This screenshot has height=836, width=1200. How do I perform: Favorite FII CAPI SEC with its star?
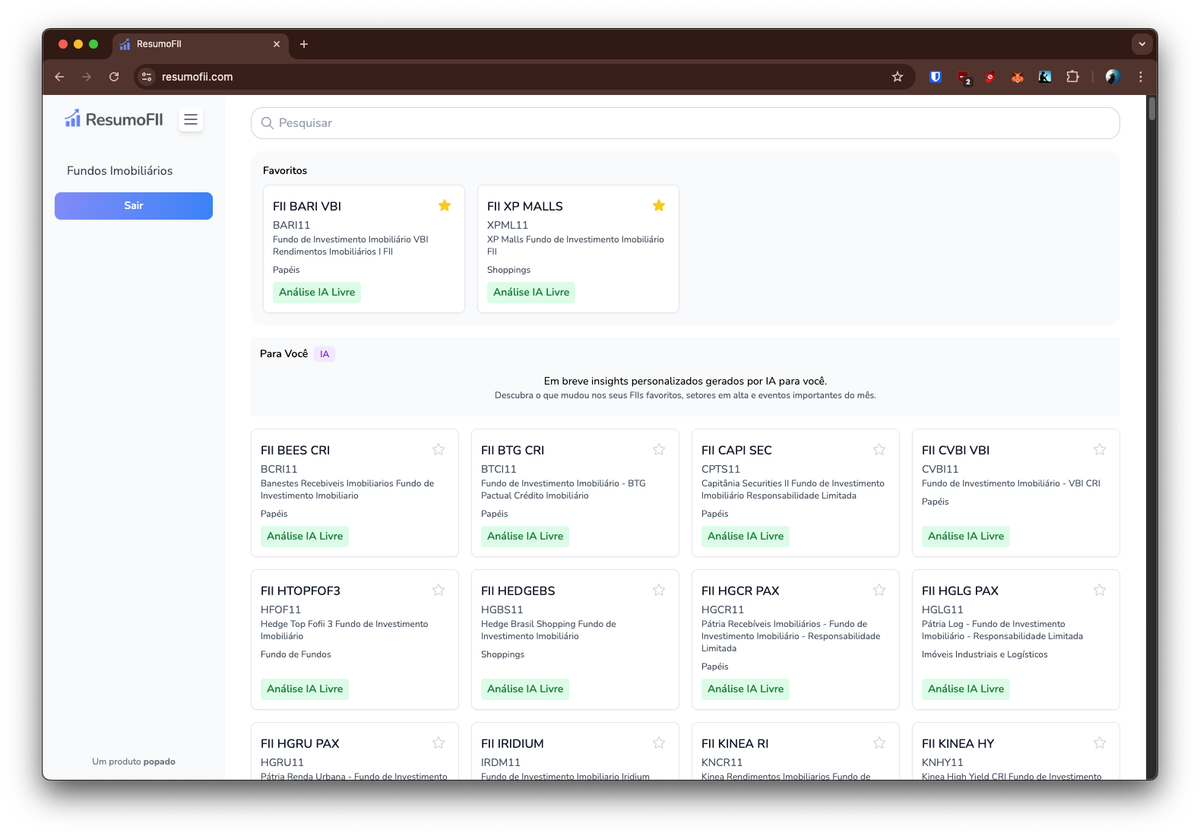(x=879, y=450)
